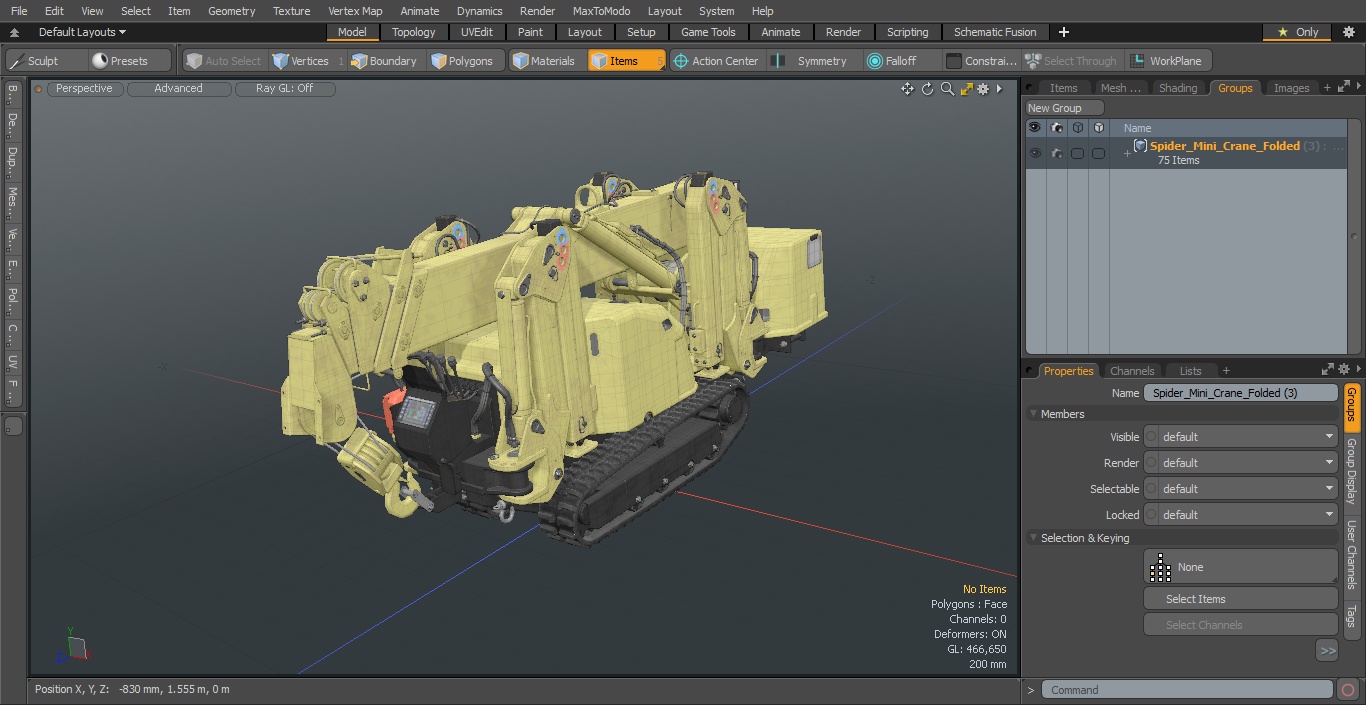Open the Perspective view dropdown
Viewport: 1366px width, 705px height.
click(84, 89)
